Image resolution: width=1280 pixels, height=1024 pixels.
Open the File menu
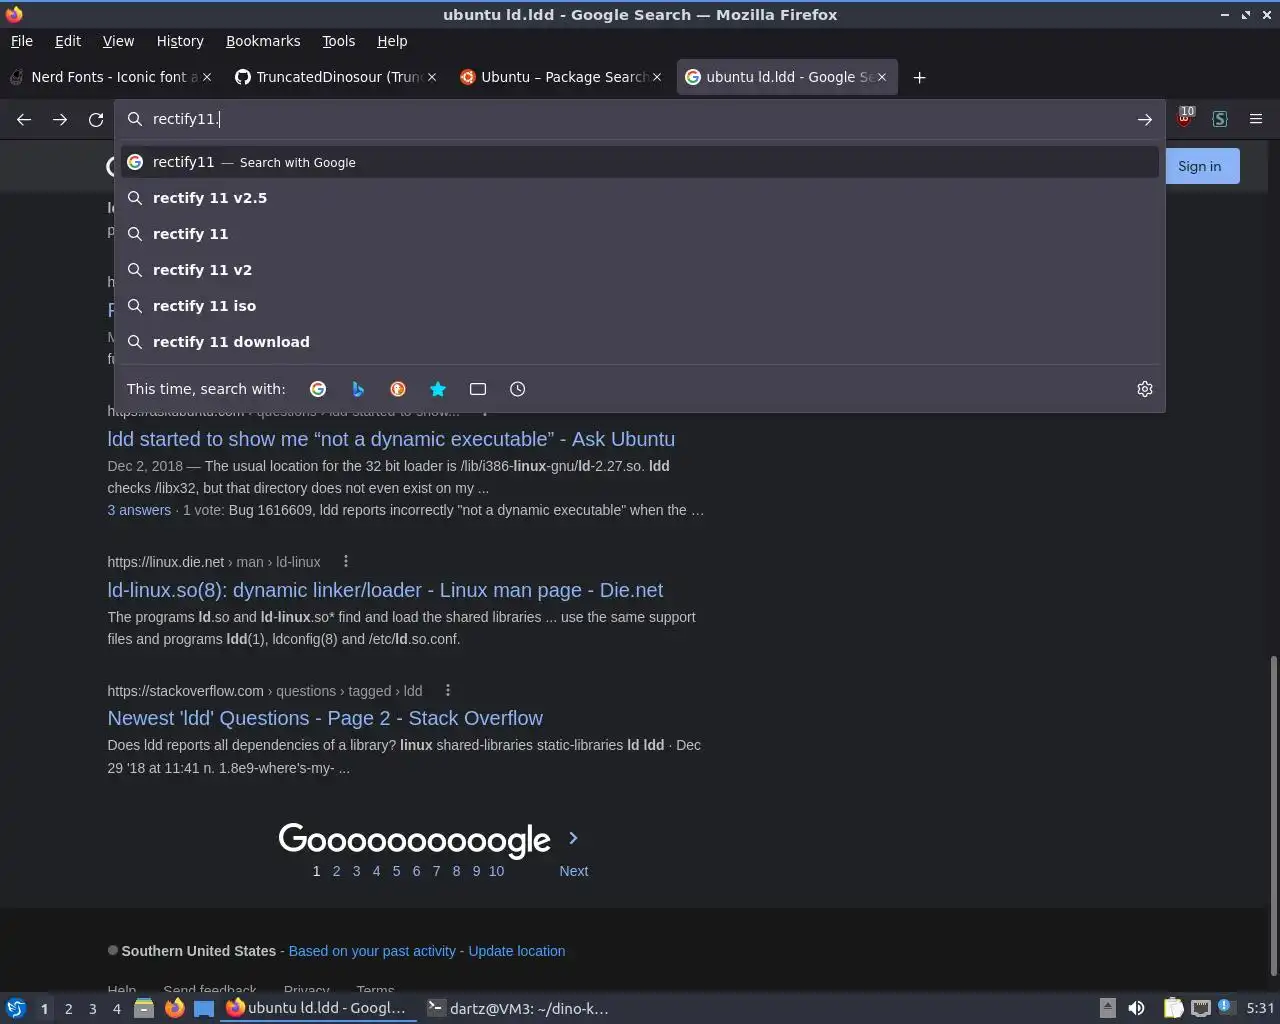click(22, 41)
